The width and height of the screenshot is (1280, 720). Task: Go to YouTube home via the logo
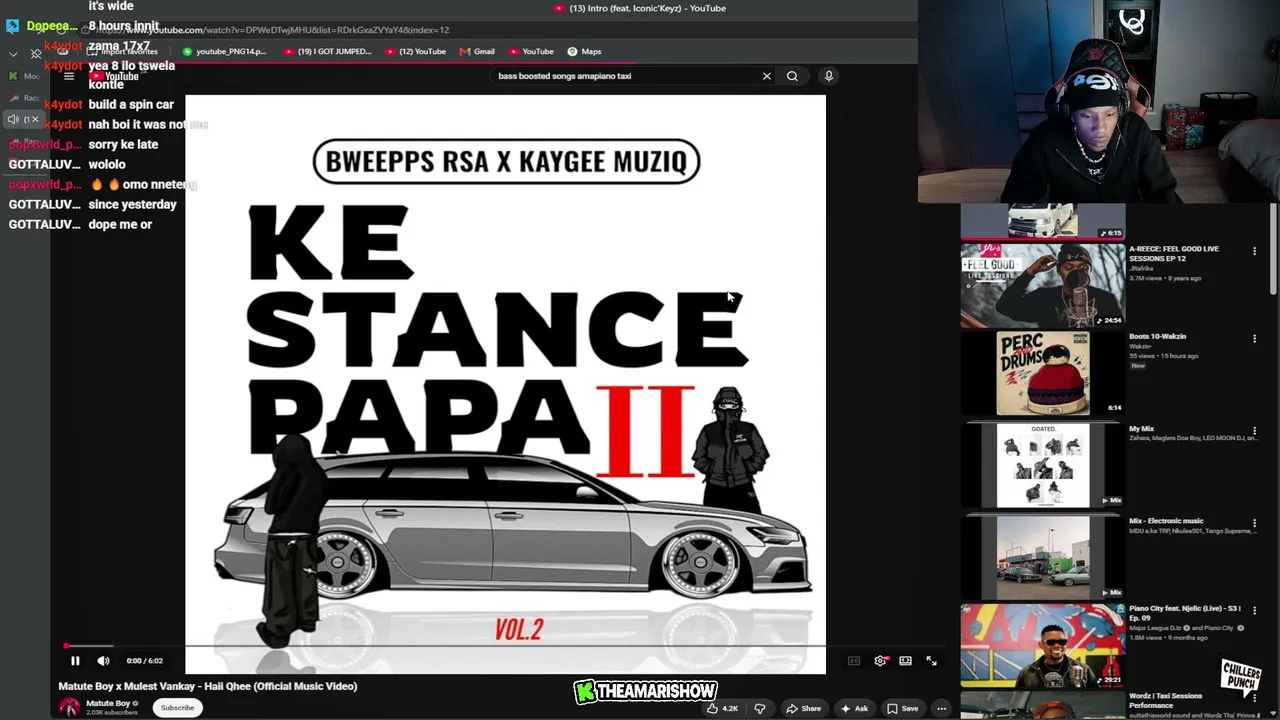coord(115,76)
